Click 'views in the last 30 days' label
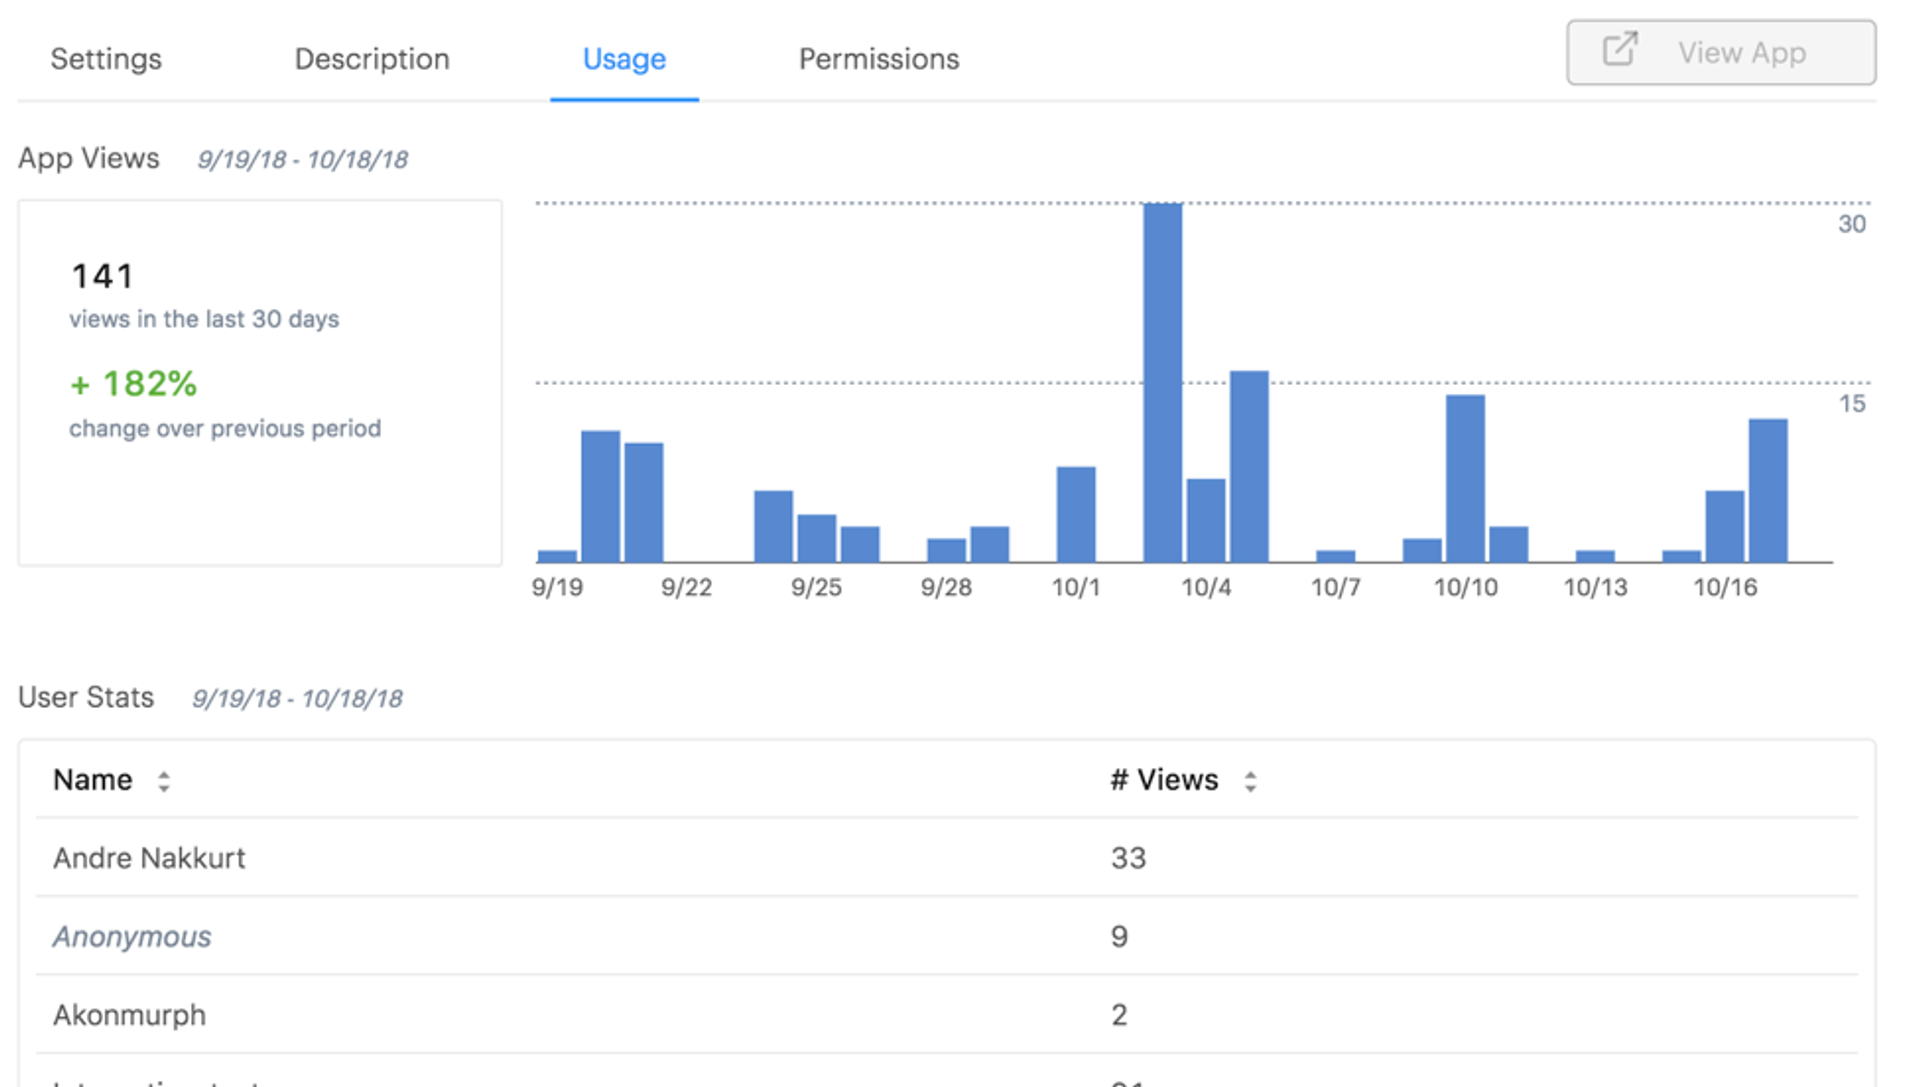Image resolution: width=1920 pixels, height=1087 pixels. 204,319
